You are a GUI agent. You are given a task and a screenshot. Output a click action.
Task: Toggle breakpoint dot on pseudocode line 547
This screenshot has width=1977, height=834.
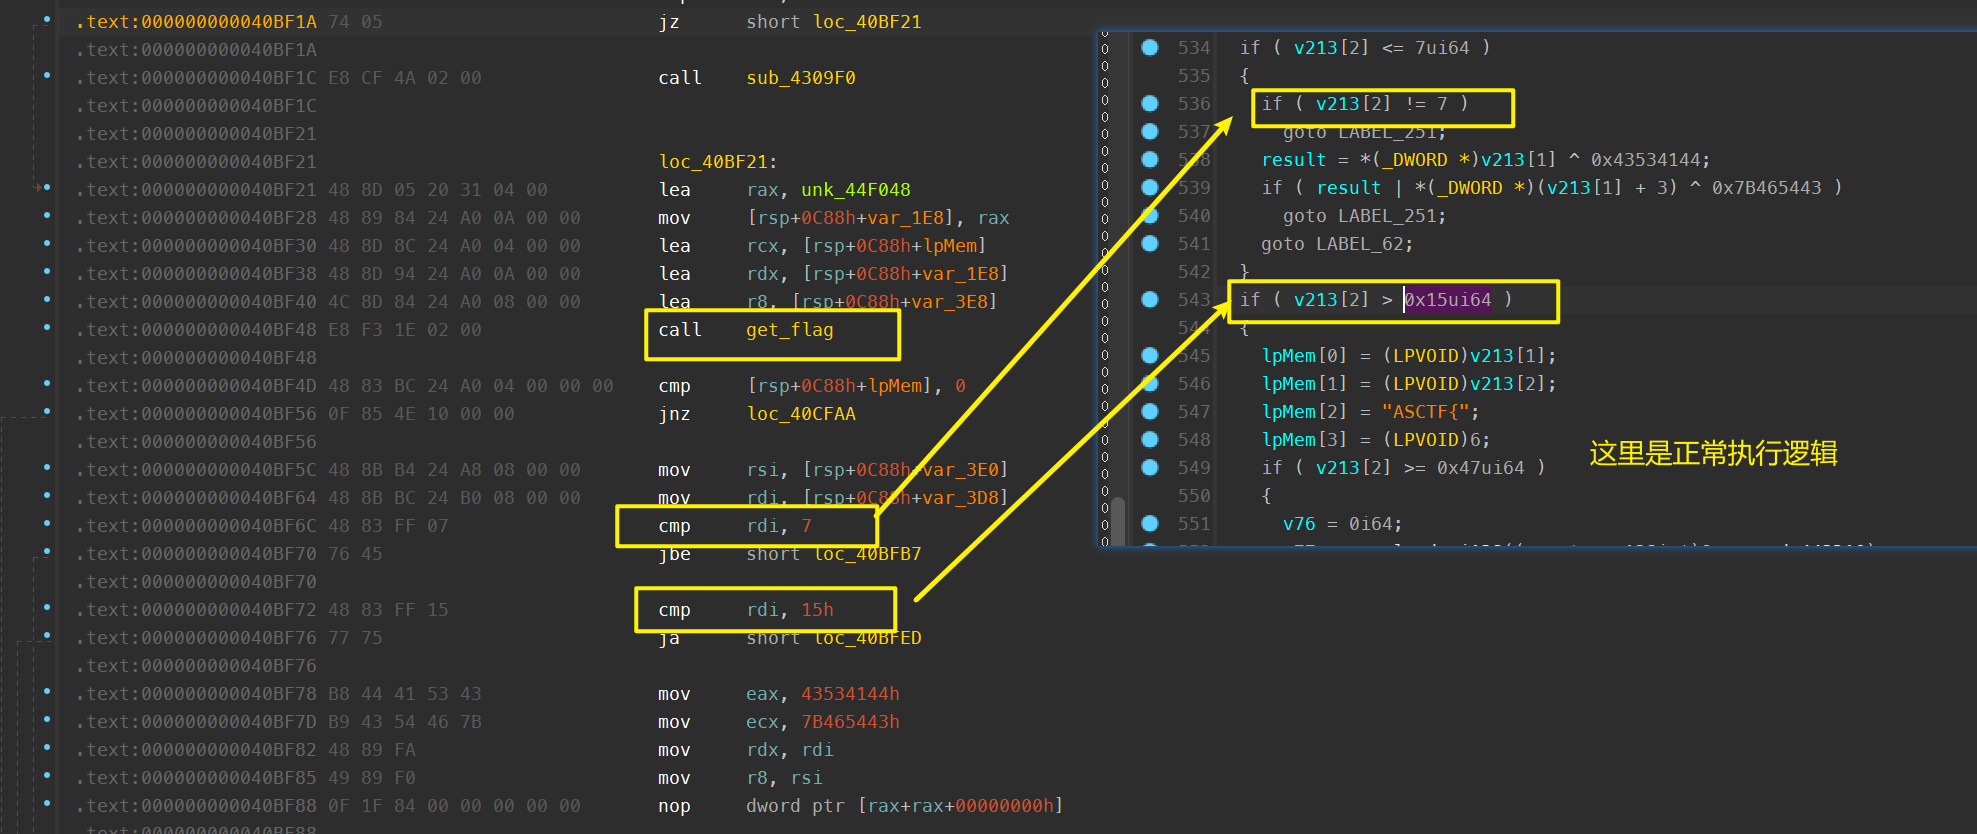point(1150,411)
